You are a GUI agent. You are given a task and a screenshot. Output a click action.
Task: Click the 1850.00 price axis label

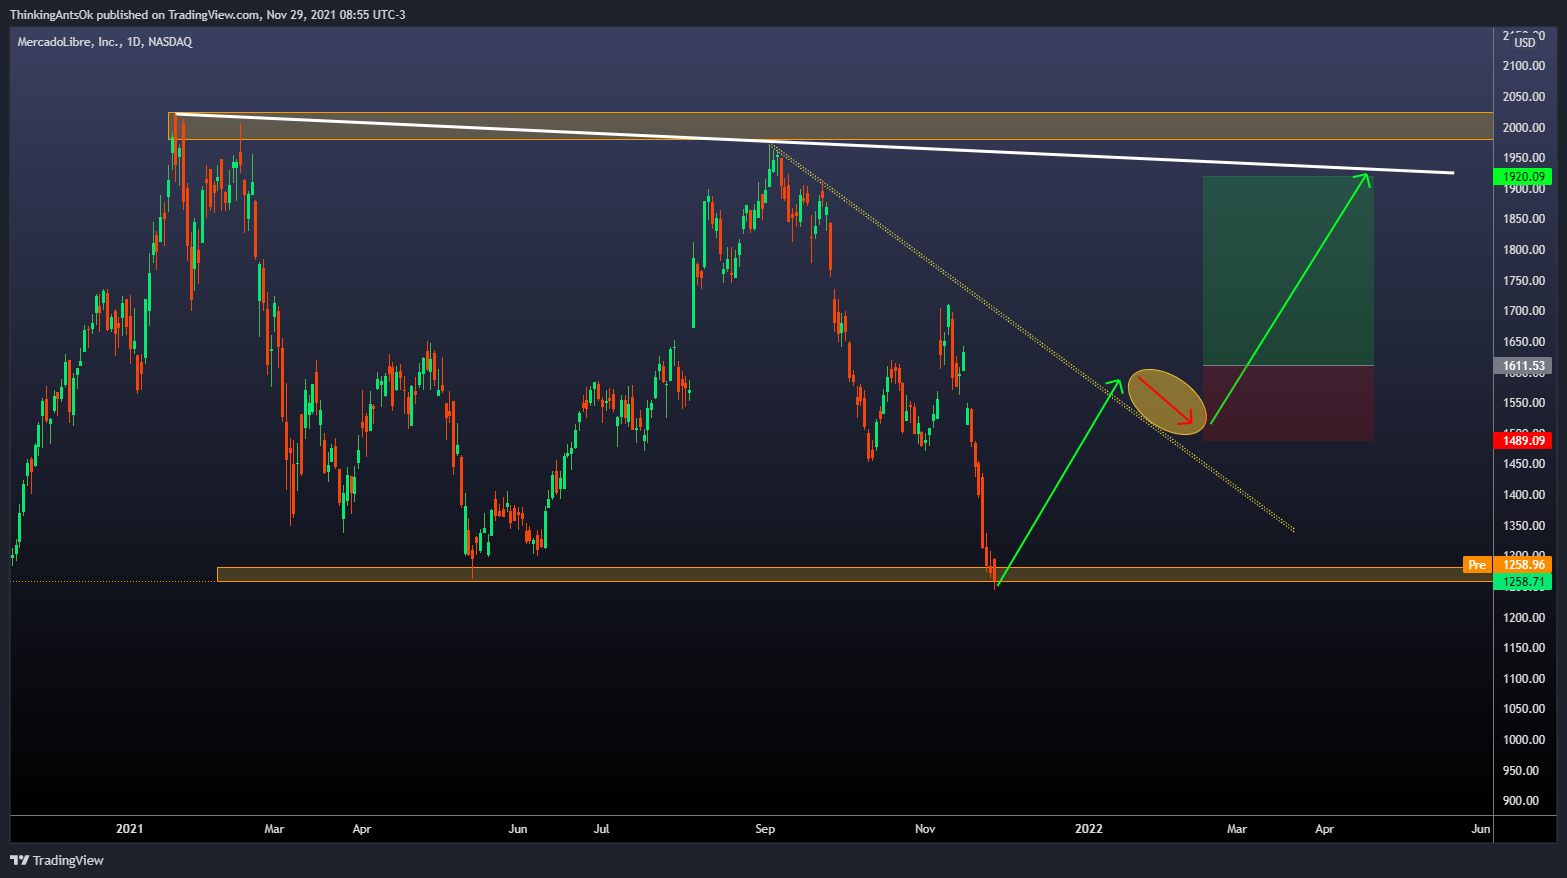click(x=1524, y=219)
